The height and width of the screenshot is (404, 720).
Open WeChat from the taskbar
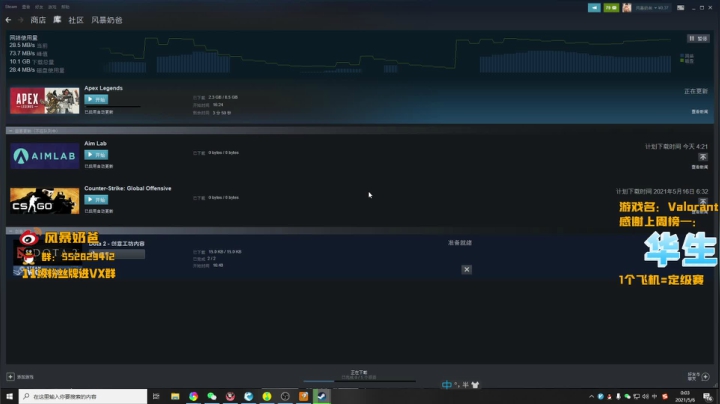pos(212,396)
